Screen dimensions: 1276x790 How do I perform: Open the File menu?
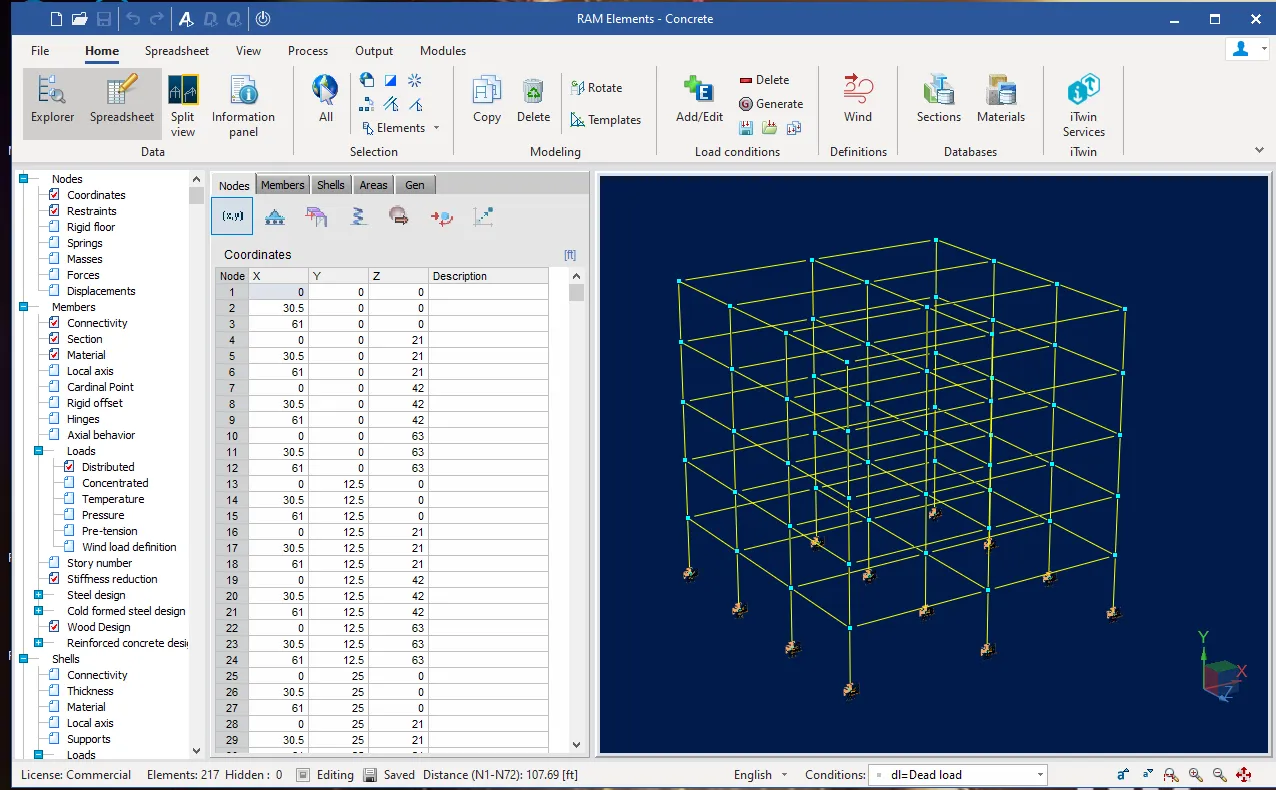40,51
